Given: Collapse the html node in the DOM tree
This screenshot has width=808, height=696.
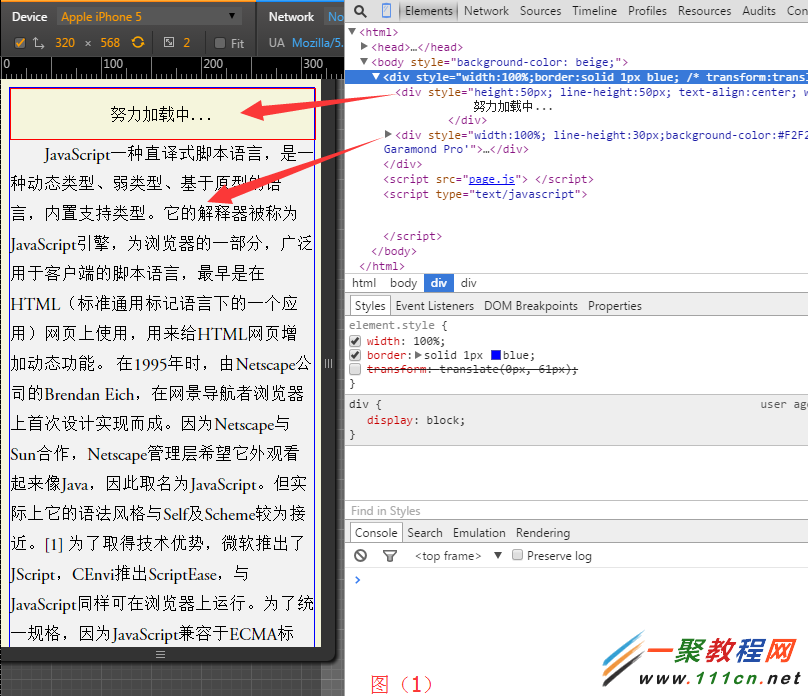Looking at the screenshot, I should [x=352, y=31].
